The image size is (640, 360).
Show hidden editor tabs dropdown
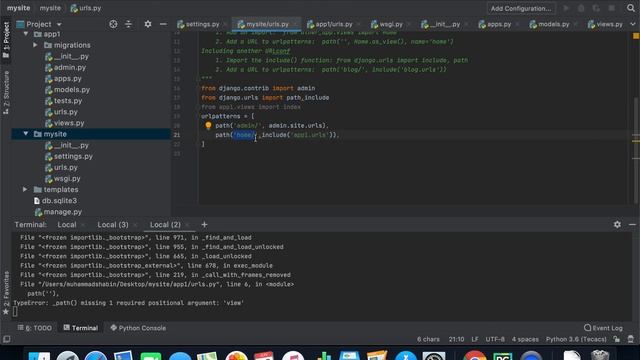(633, 24)
